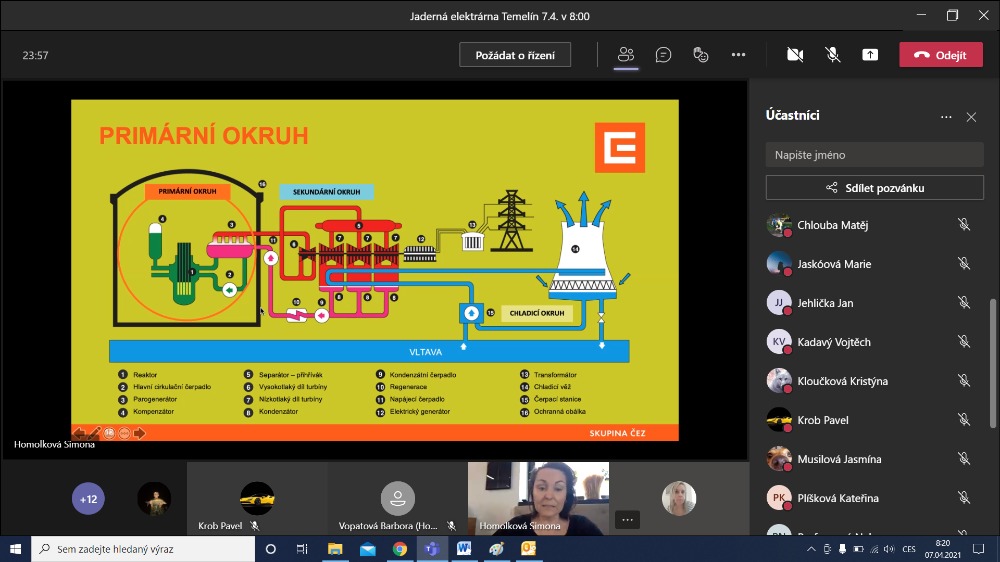Open more actions menu in meeting toolbar
The height and width of the screenshot is (562, 1000).
(x=738, y=55)
